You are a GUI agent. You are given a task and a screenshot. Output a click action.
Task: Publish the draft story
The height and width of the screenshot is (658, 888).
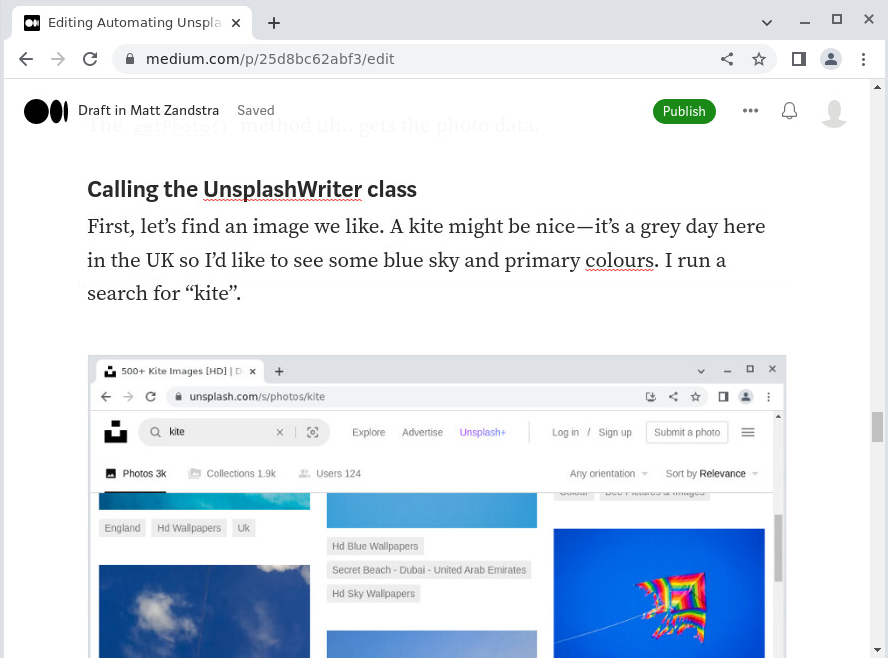pos(684,111)
